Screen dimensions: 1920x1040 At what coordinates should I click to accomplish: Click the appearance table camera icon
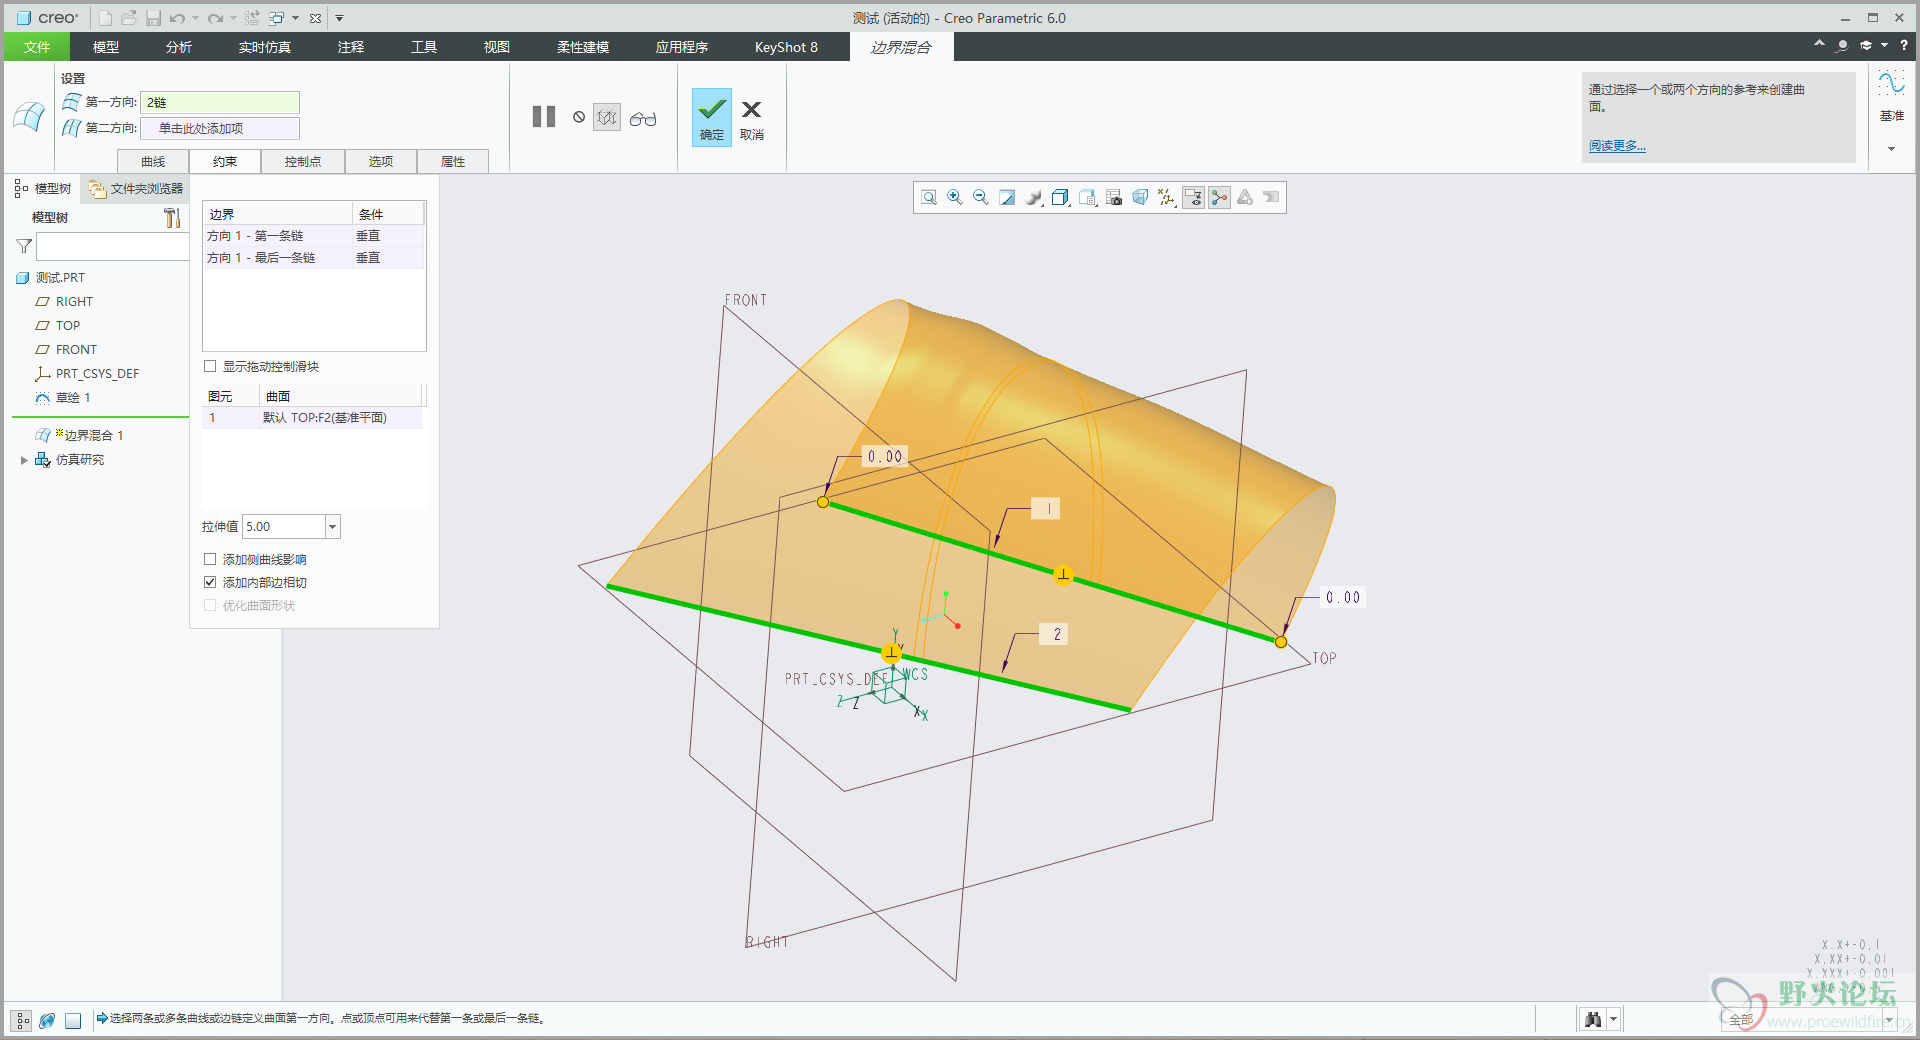tap(1114, 198)
